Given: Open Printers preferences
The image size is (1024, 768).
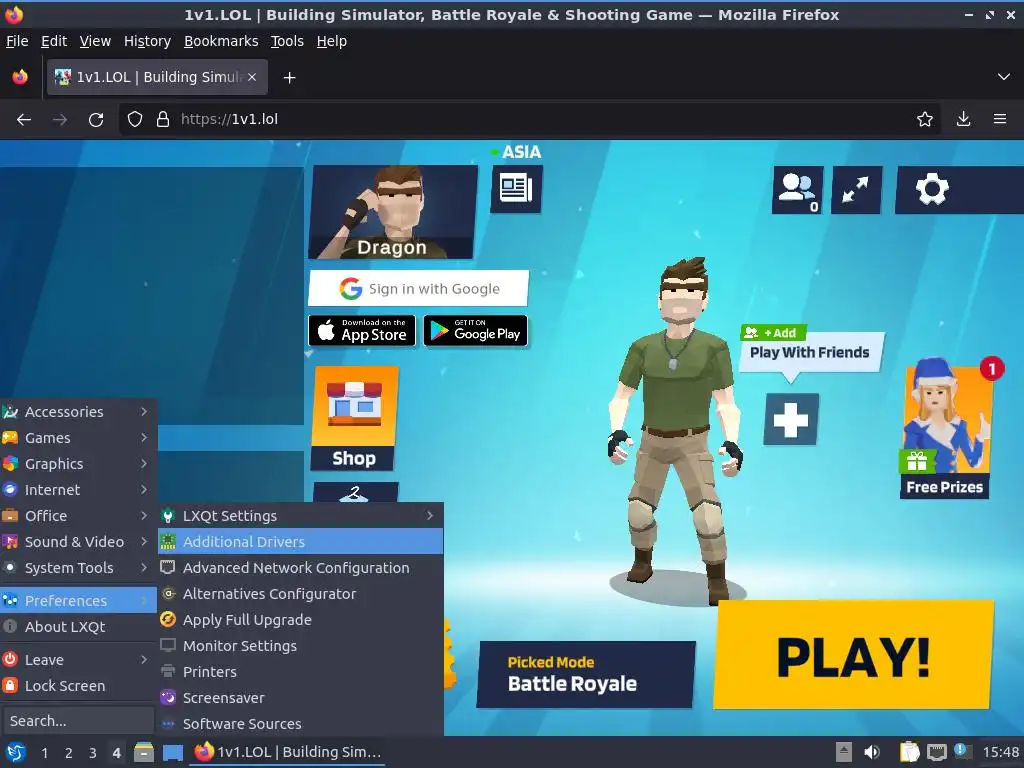Looking at the screenshot, I should pyautogui.click(x=300, y=672).
